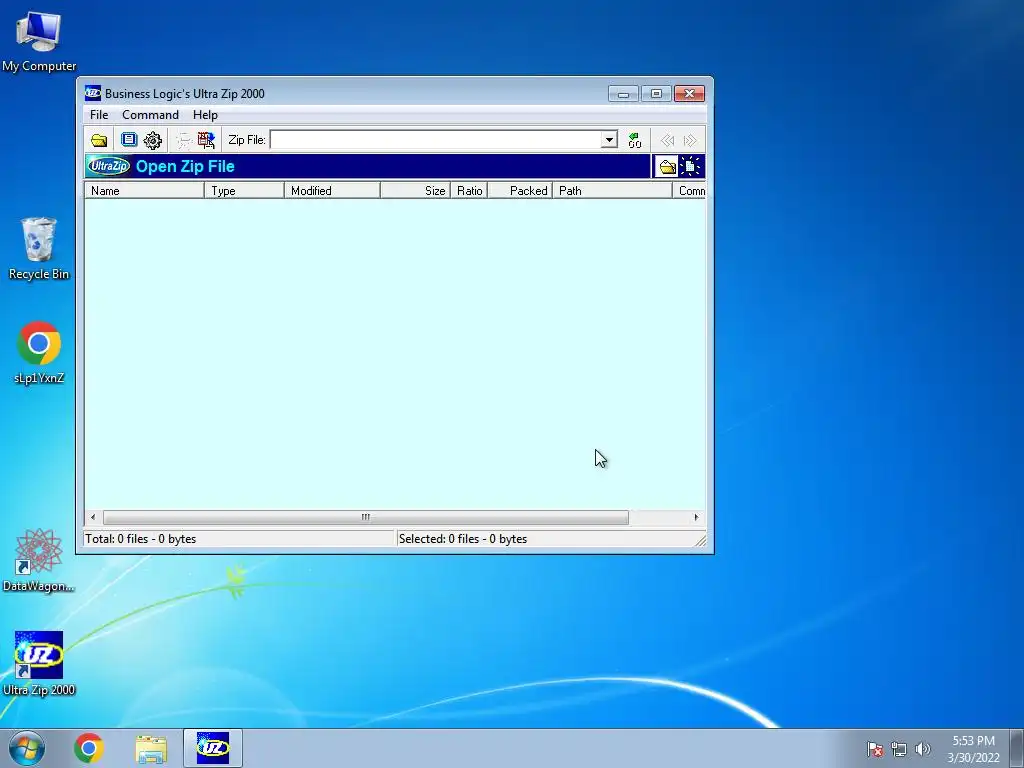
Task: Click the Chrome taskbar icon
Action: point(89,748)
